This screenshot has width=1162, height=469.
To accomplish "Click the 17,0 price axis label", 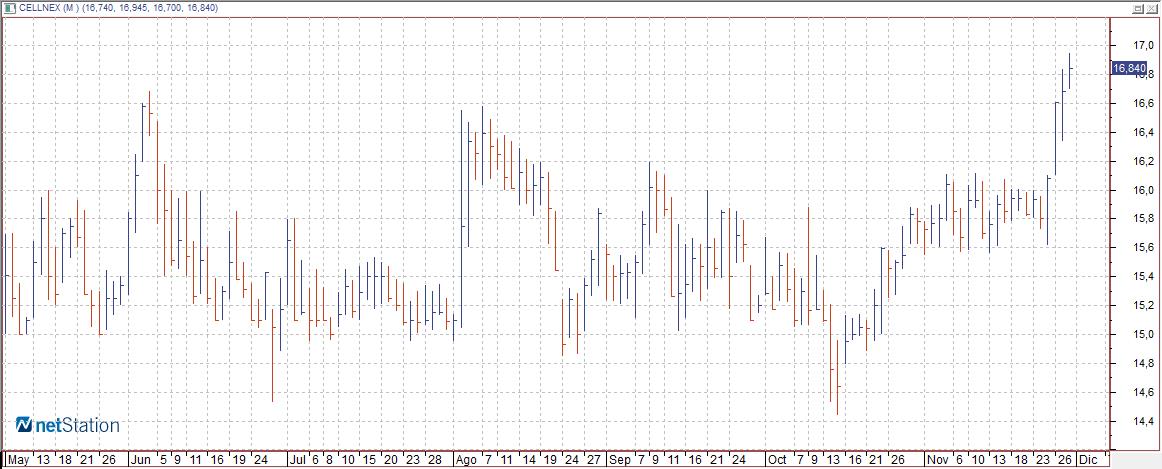I will 1143,46.
